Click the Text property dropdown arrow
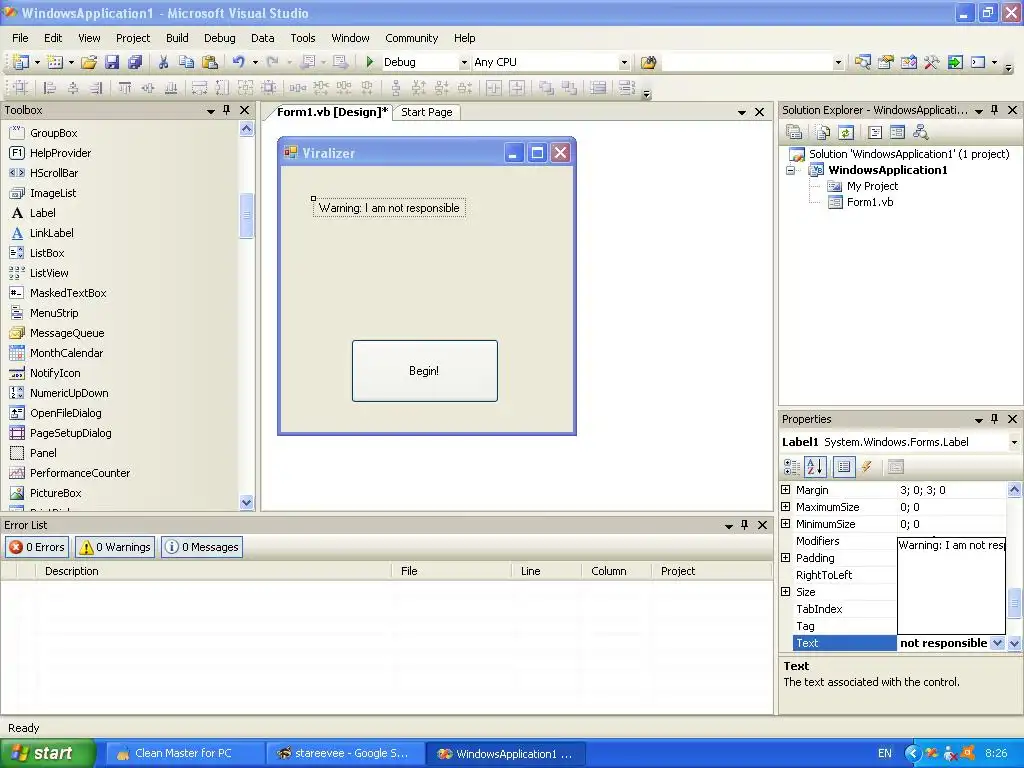 tap(997, 643)
